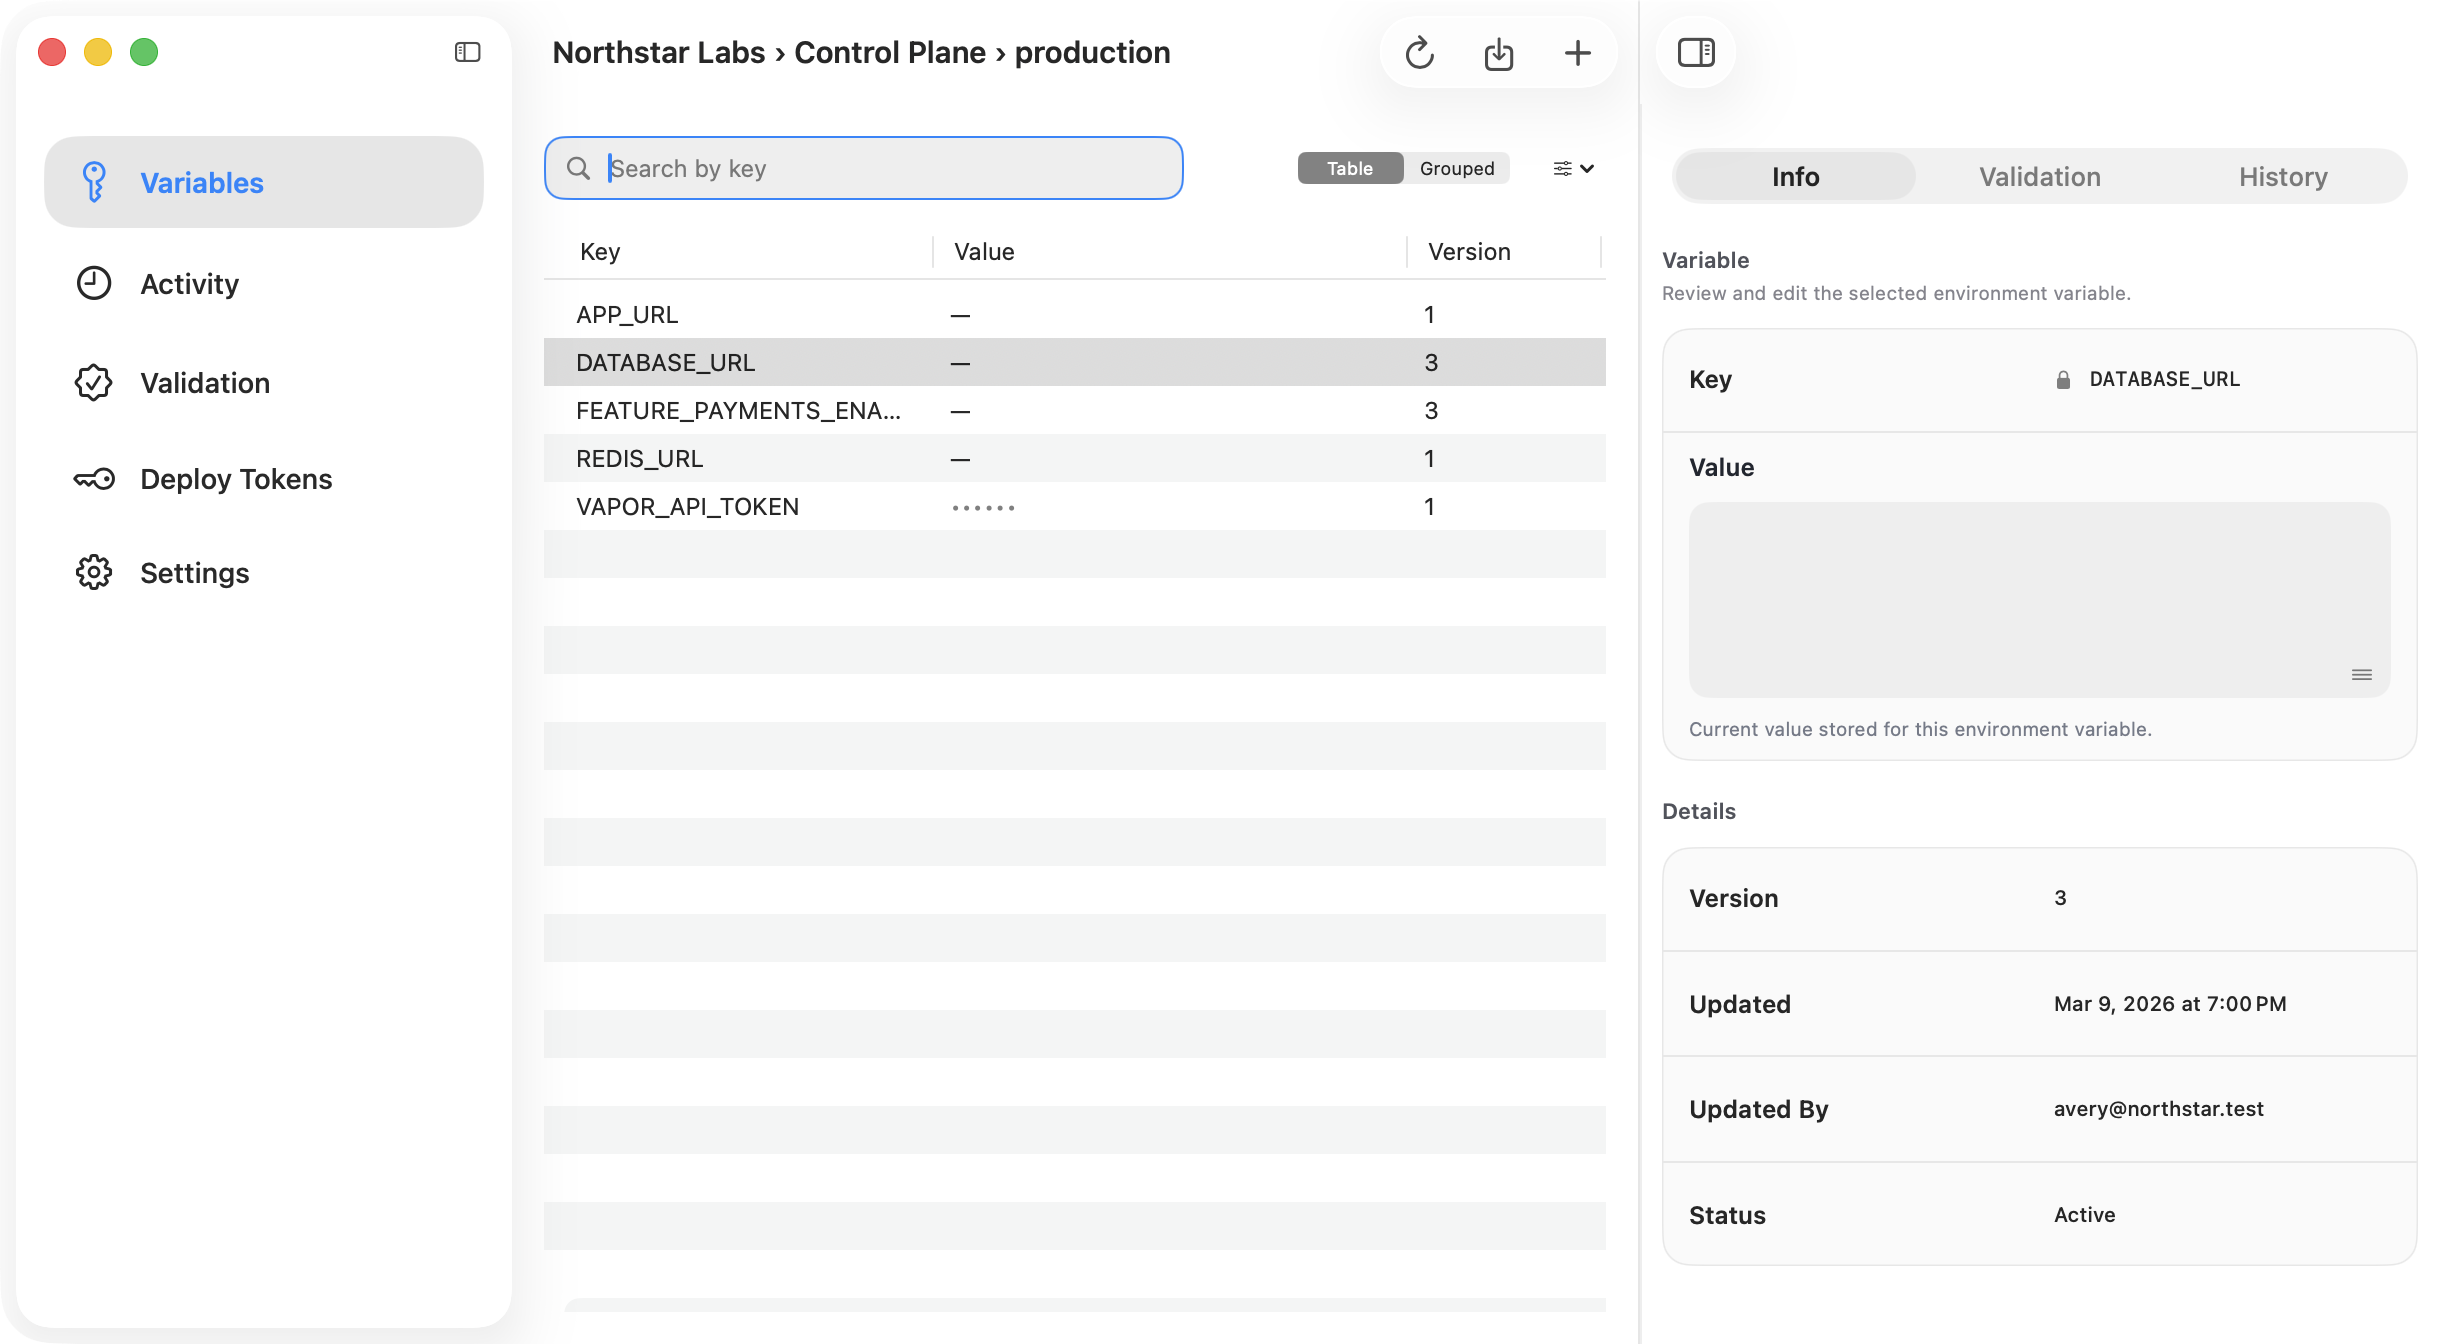Open Activity clock item in sidebar
This screenshot has width=2440, height=1344.
189,284
